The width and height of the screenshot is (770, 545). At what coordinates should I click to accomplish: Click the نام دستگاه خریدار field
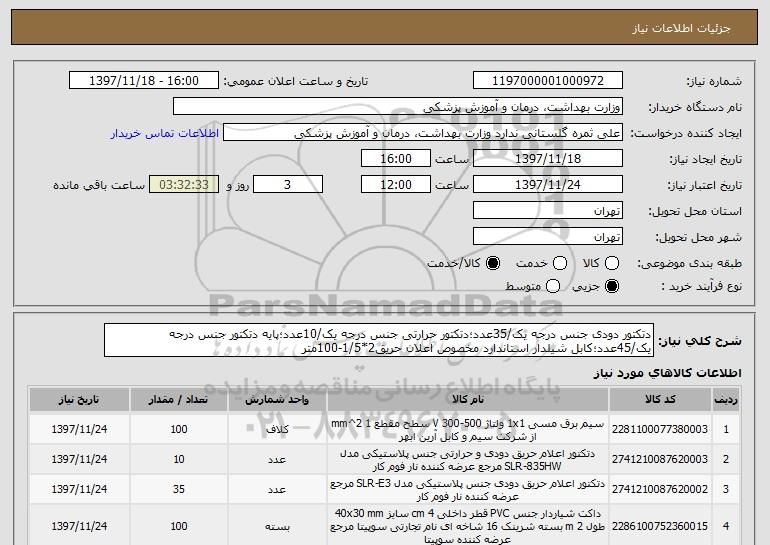pyautogui.click(x=398, y=107)
